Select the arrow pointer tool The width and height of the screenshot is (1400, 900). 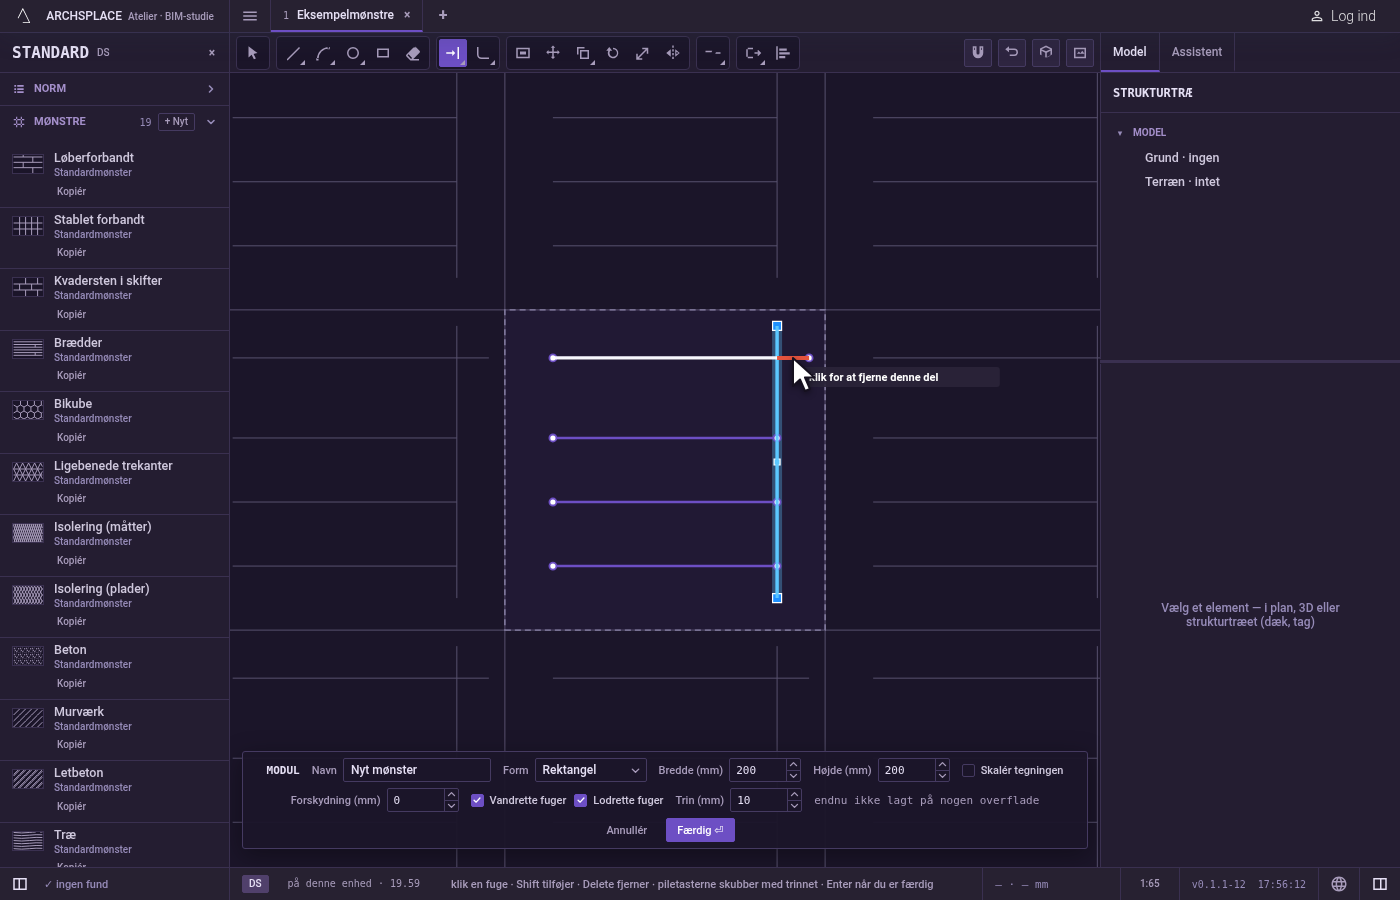coord(253,53)
